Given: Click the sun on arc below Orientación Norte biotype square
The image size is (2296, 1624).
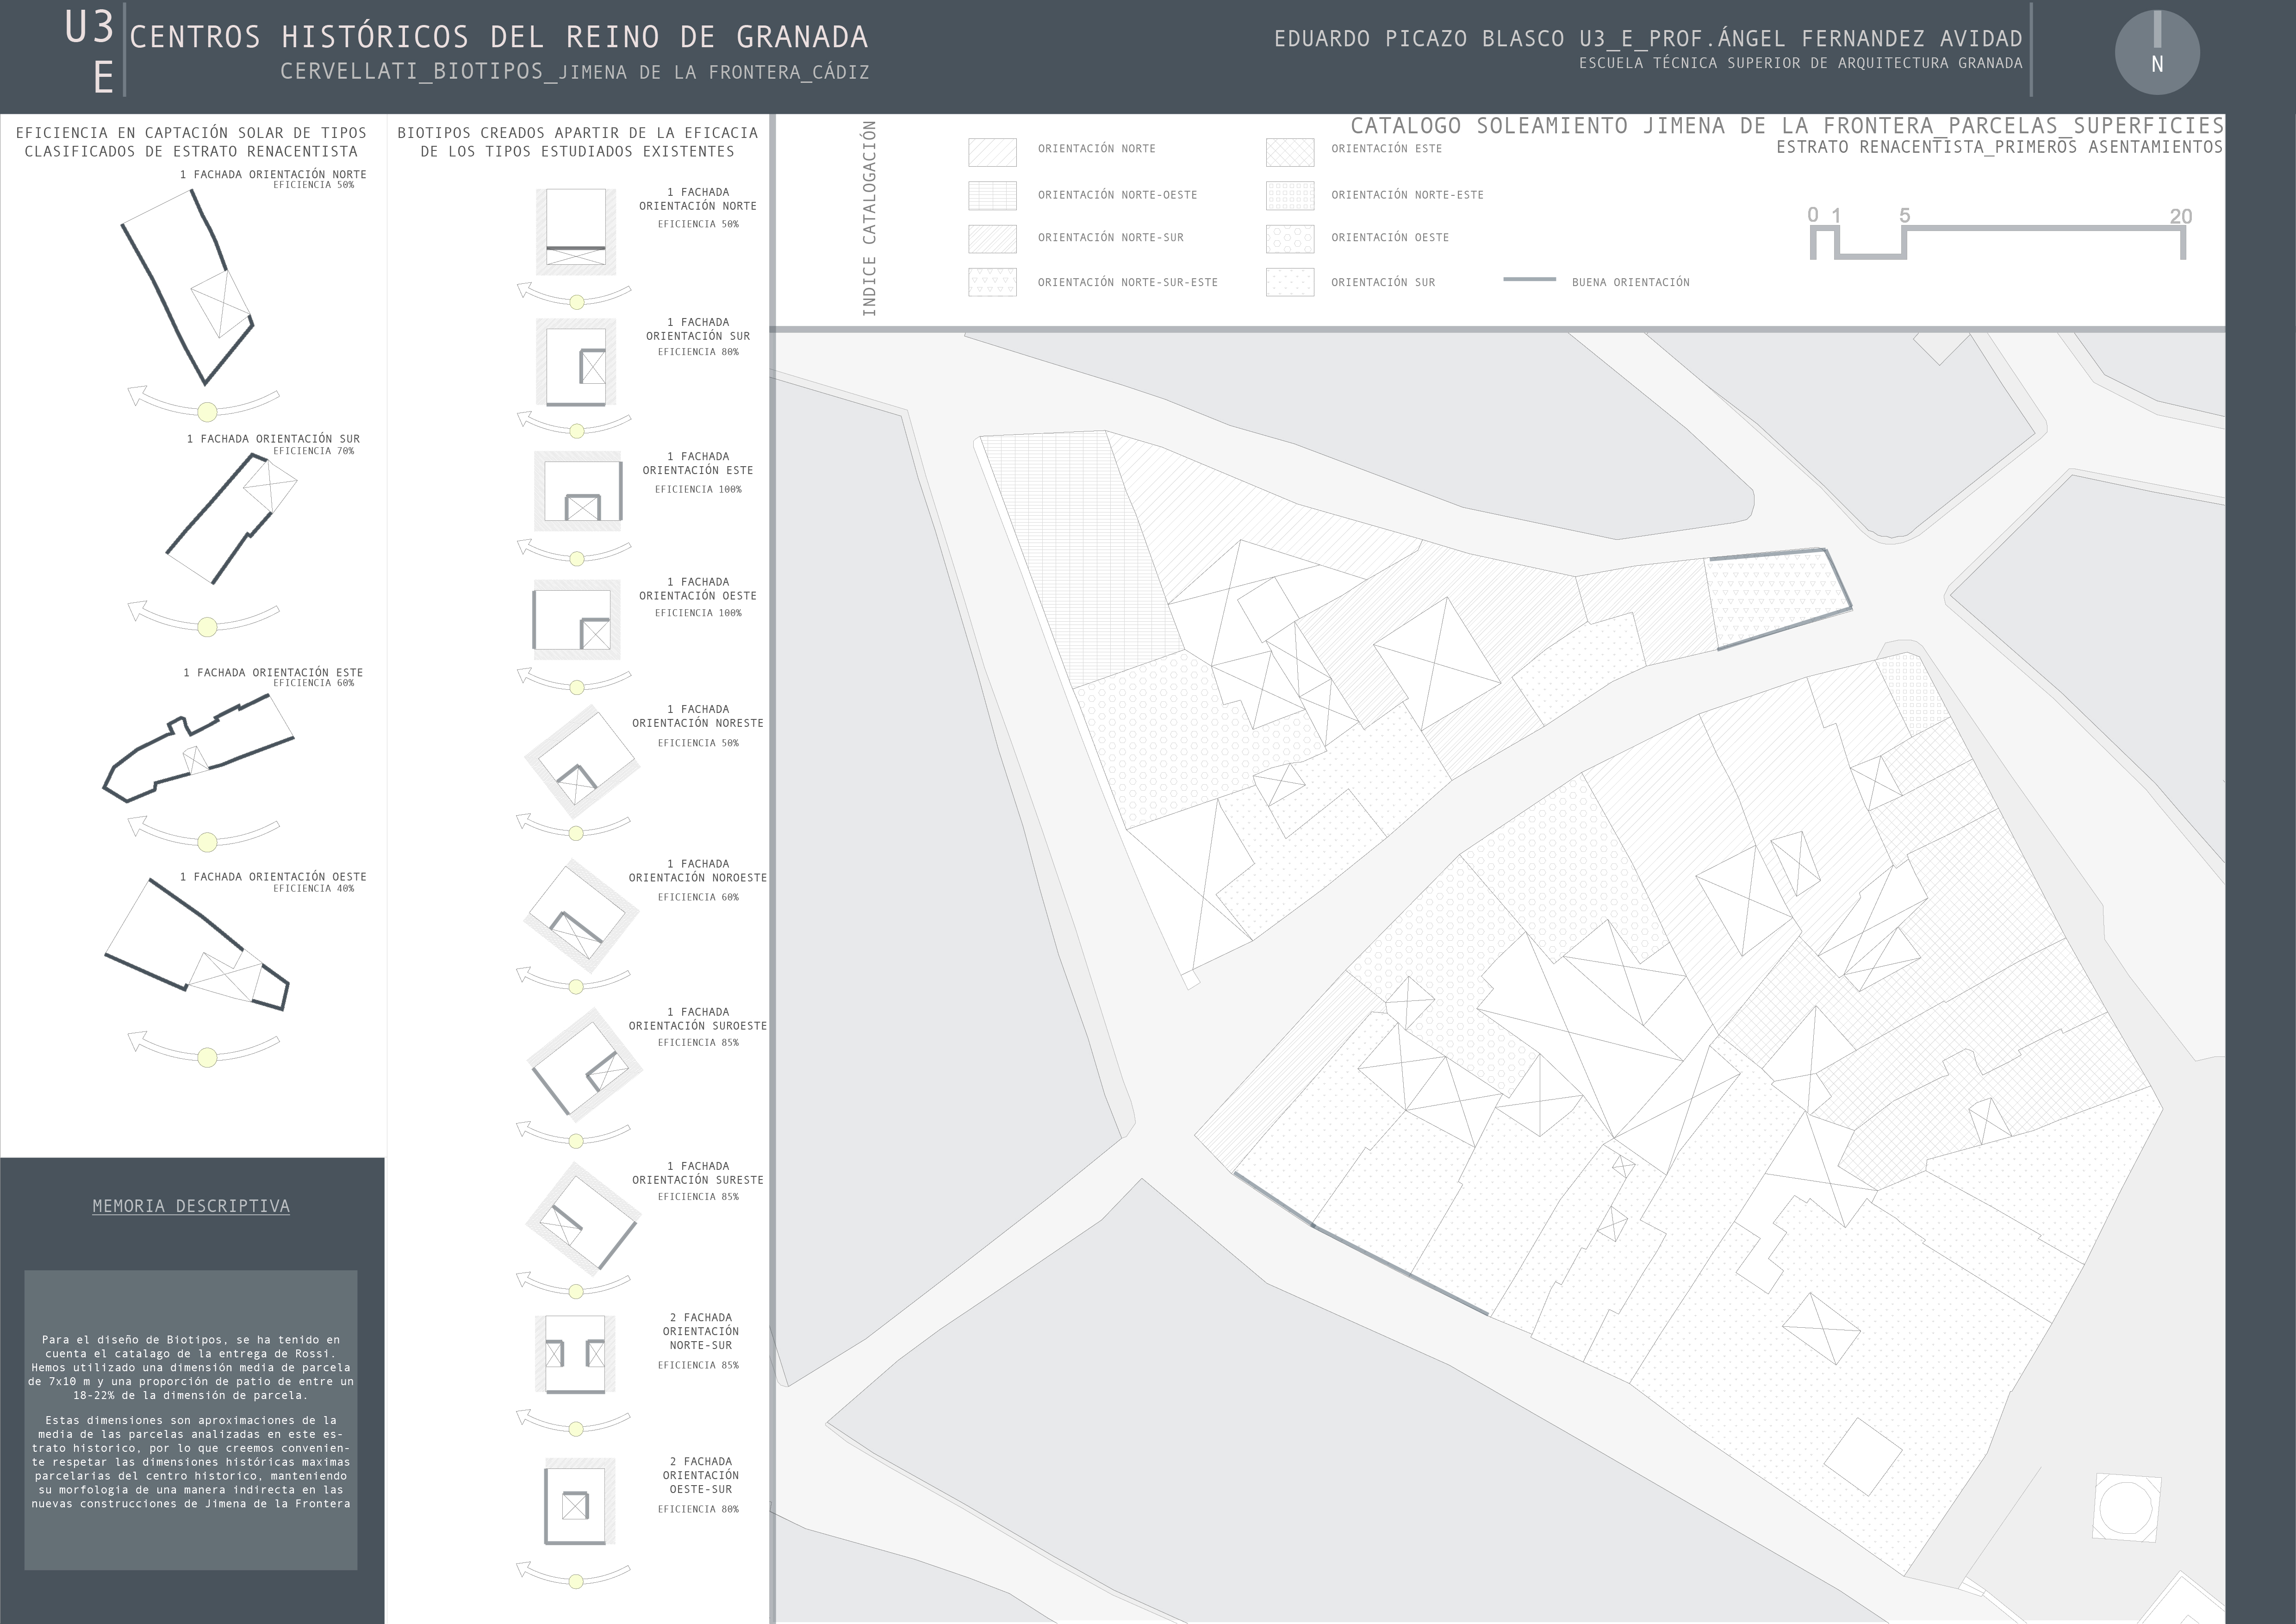Looking at the screenshot, I should (x=576, y=302).
